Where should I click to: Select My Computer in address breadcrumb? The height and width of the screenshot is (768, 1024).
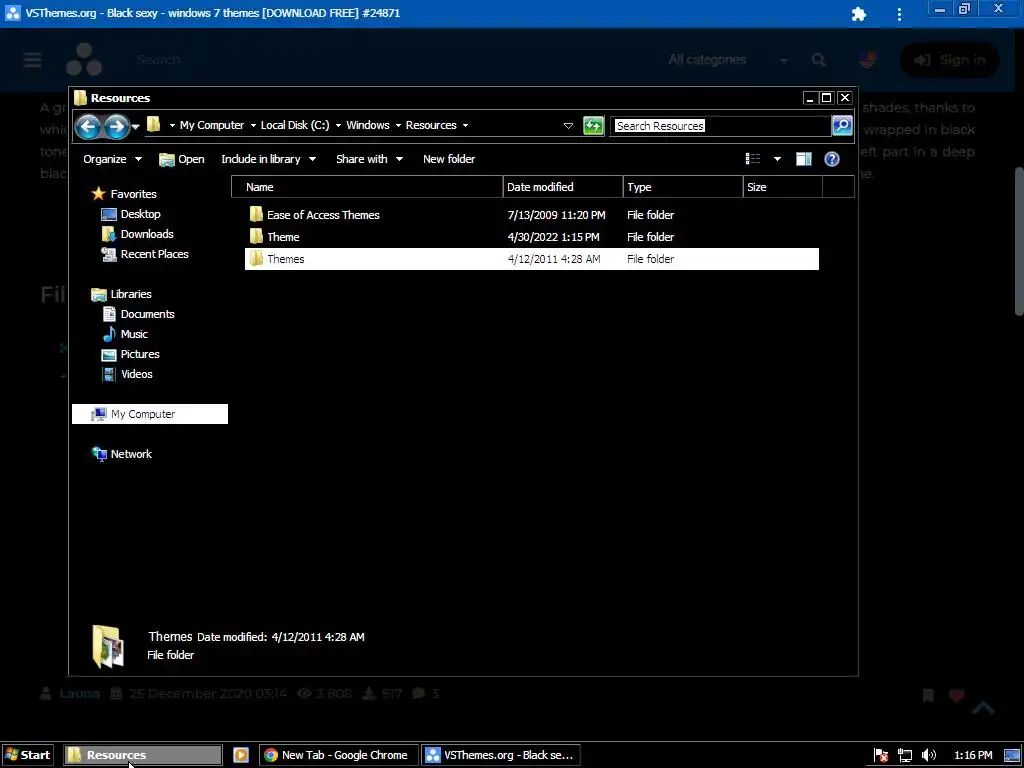[x=212, y=125]
